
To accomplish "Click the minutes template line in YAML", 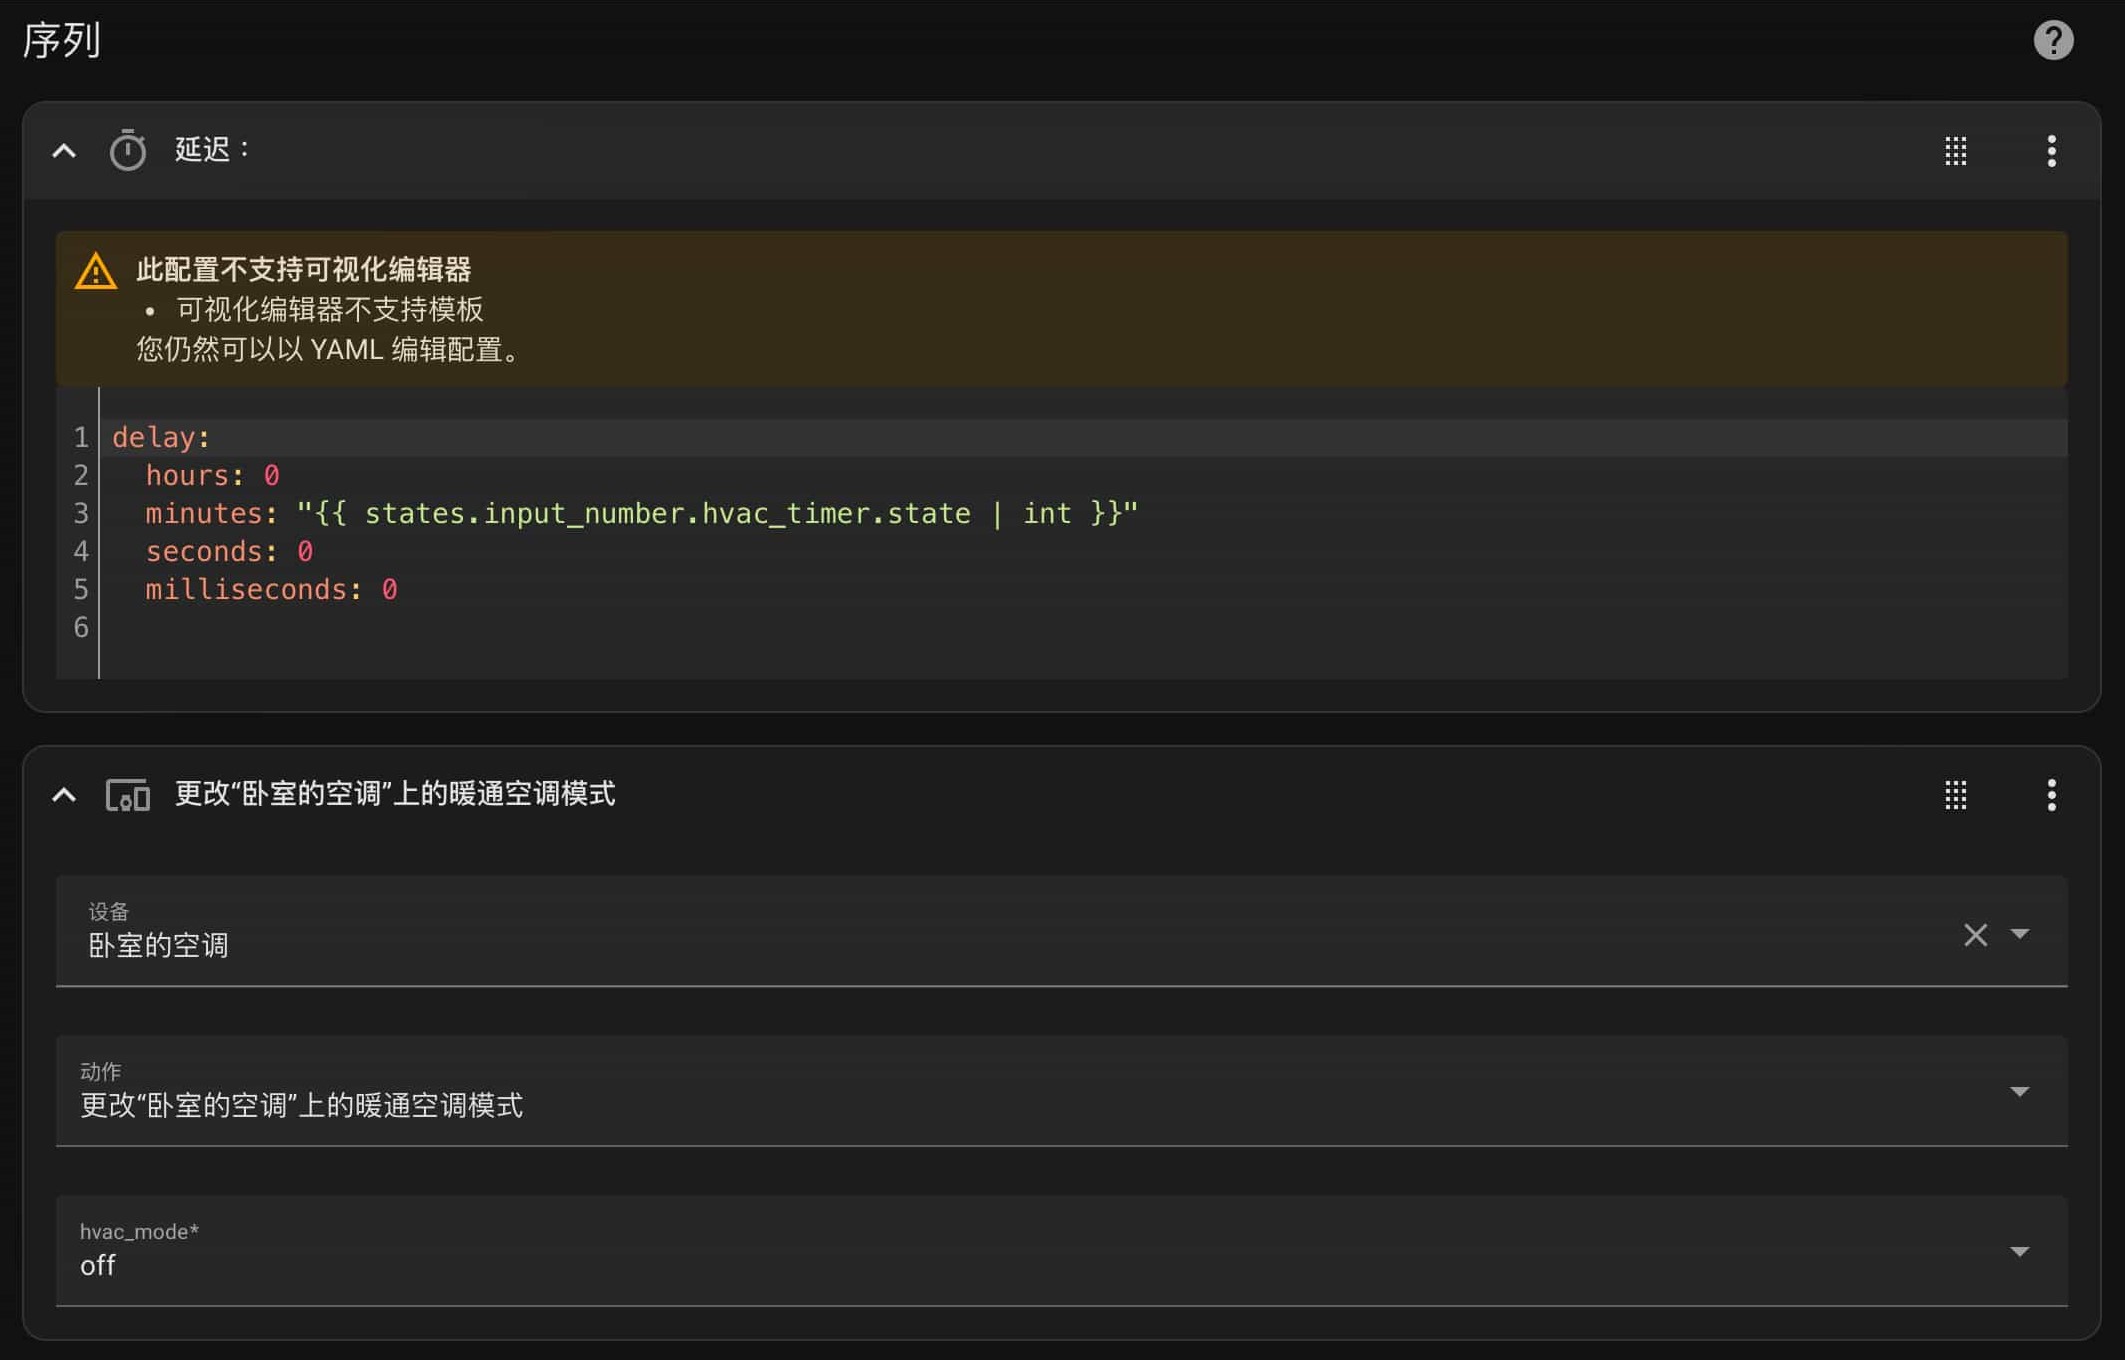I will pos(640,514).
